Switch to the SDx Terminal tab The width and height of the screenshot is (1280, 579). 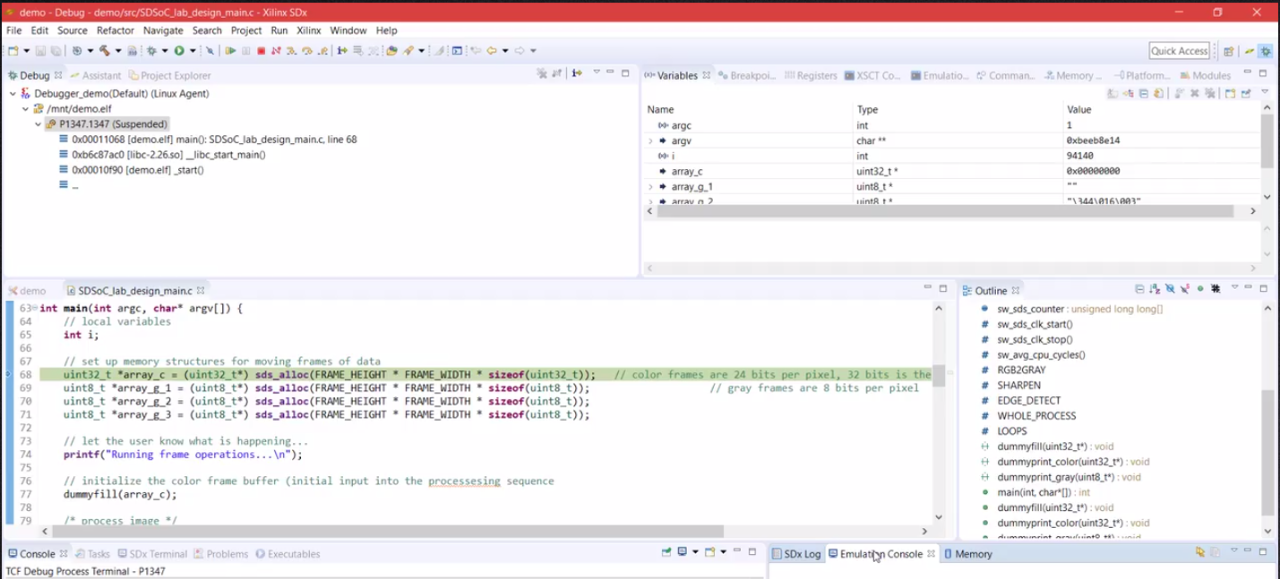point(151,553)
